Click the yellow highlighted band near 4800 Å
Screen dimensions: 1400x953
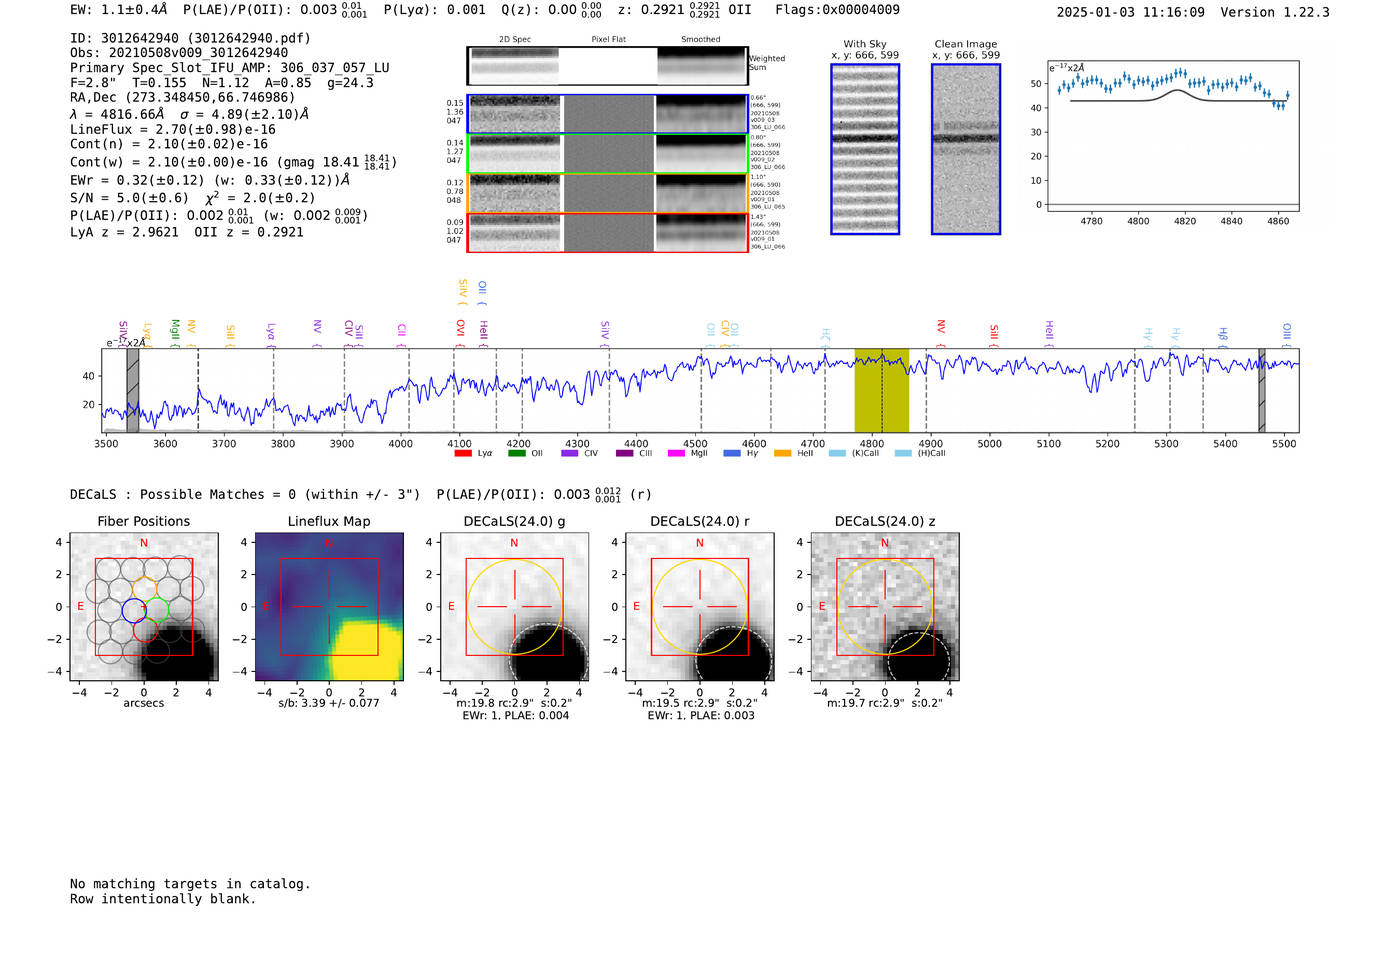coord(881,390)
